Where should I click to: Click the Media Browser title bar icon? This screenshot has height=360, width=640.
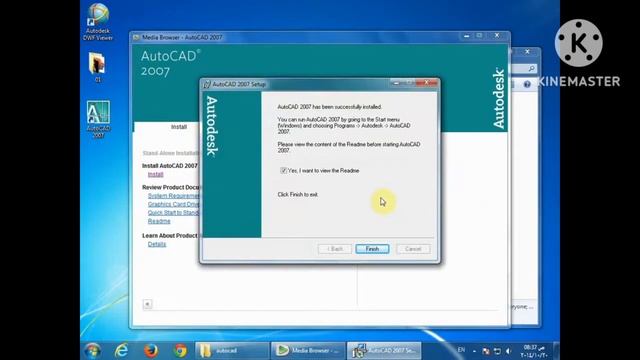(136, 38)
